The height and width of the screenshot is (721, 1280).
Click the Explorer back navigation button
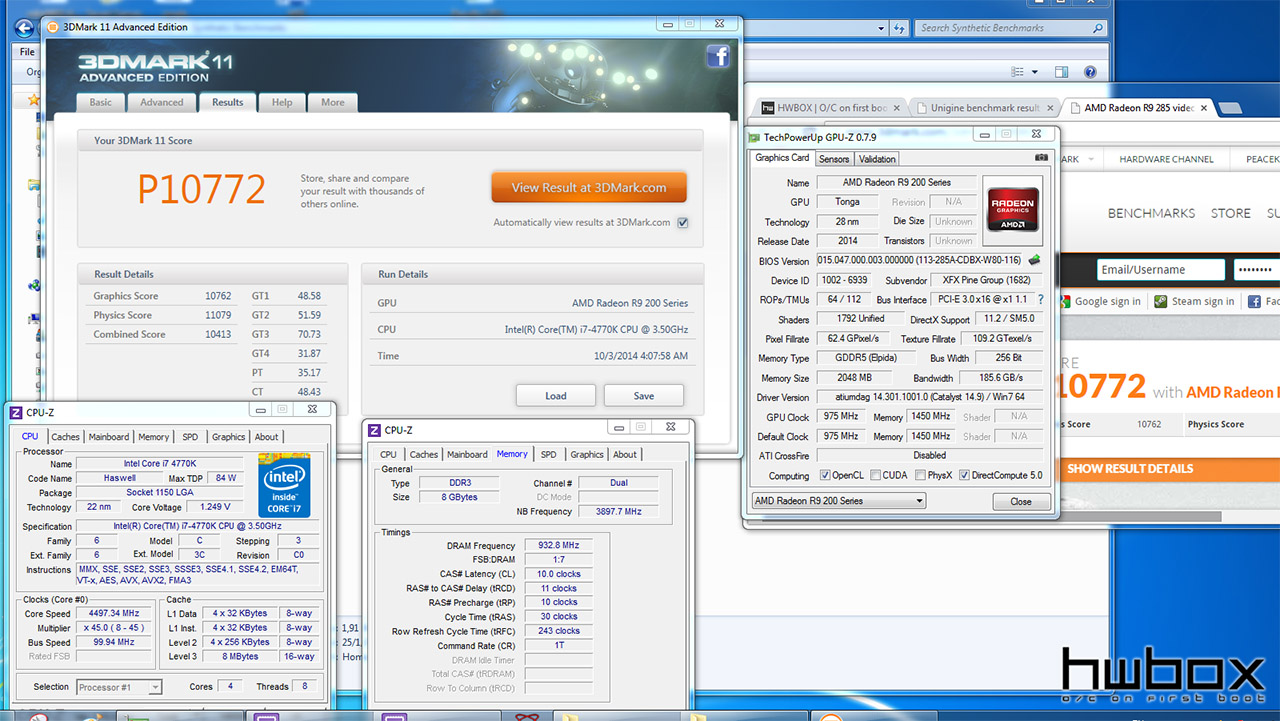[x=24, y=28]
